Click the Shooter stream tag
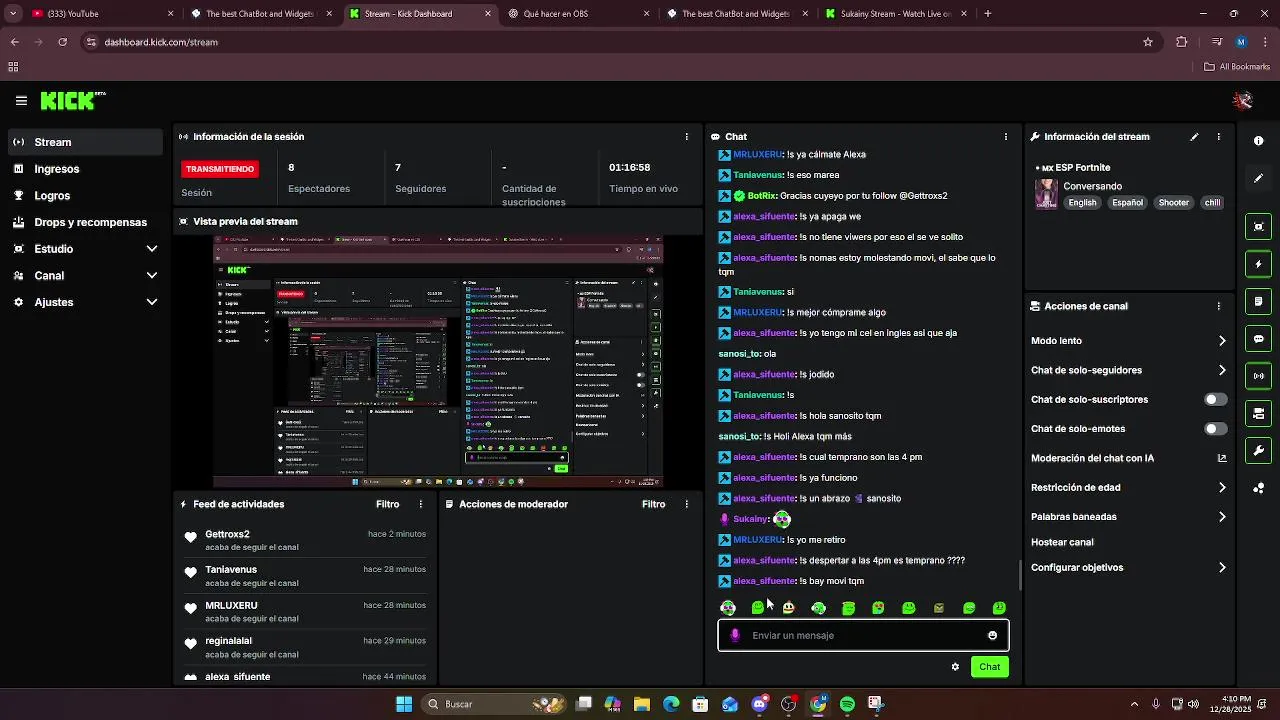 click(x=1173, y=203)
